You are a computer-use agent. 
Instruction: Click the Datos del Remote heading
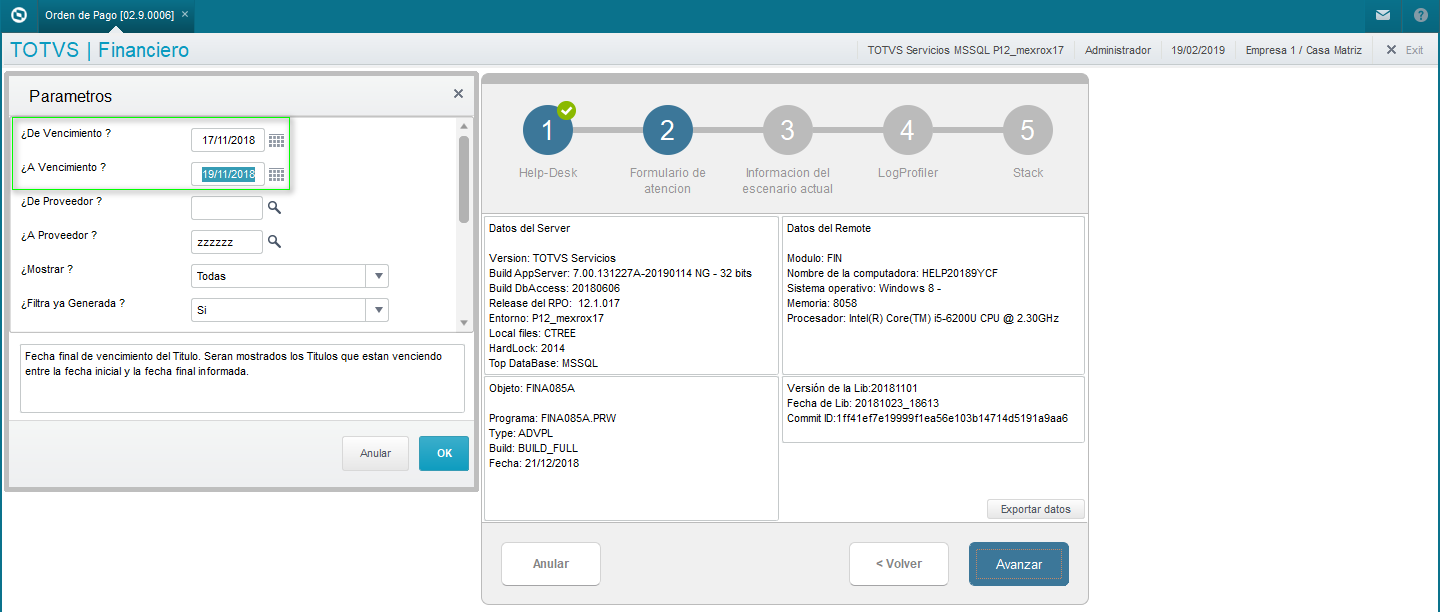coord(829,228)
